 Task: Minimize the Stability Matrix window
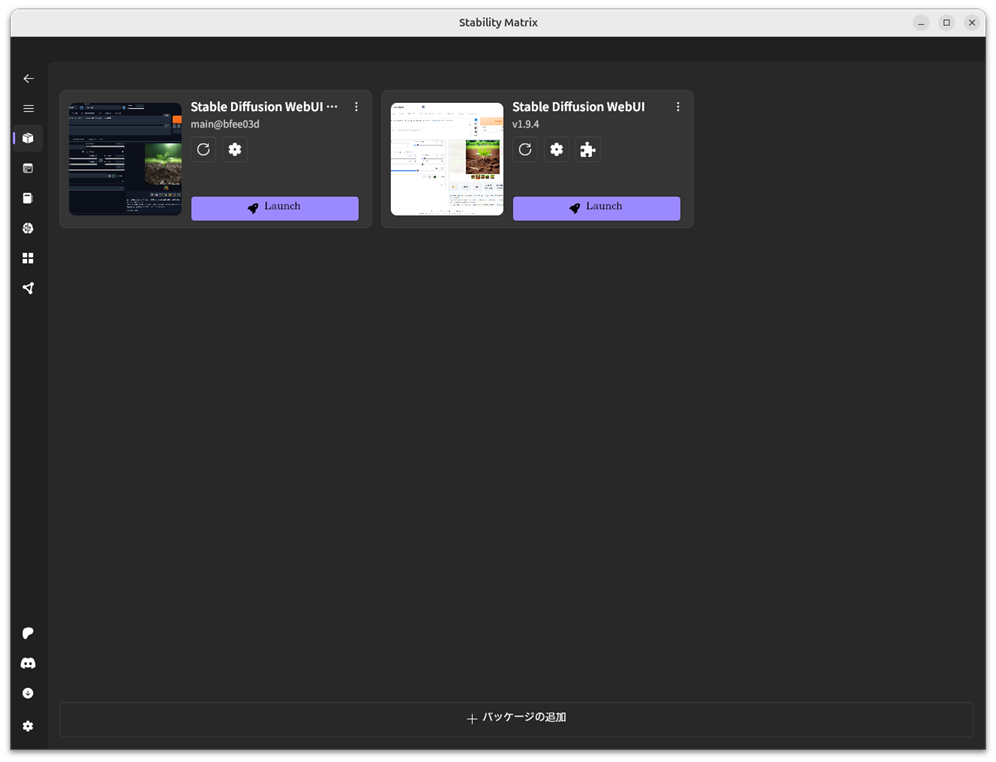pyautogui.click(x=921, y=23)
